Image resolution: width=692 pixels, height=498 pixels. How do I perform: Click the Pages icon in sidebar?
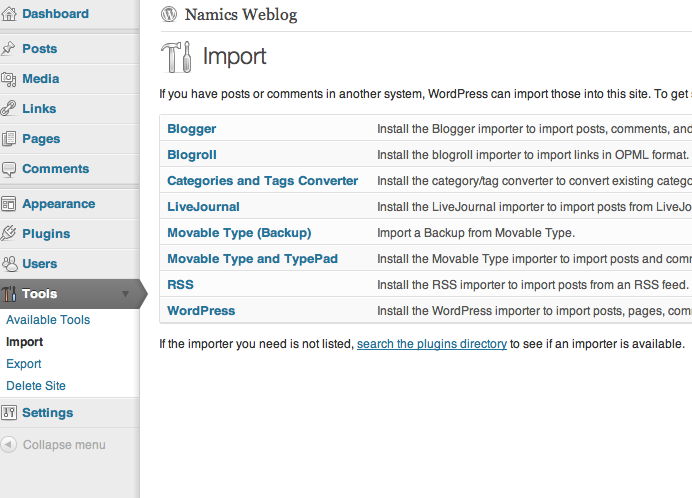8,139
